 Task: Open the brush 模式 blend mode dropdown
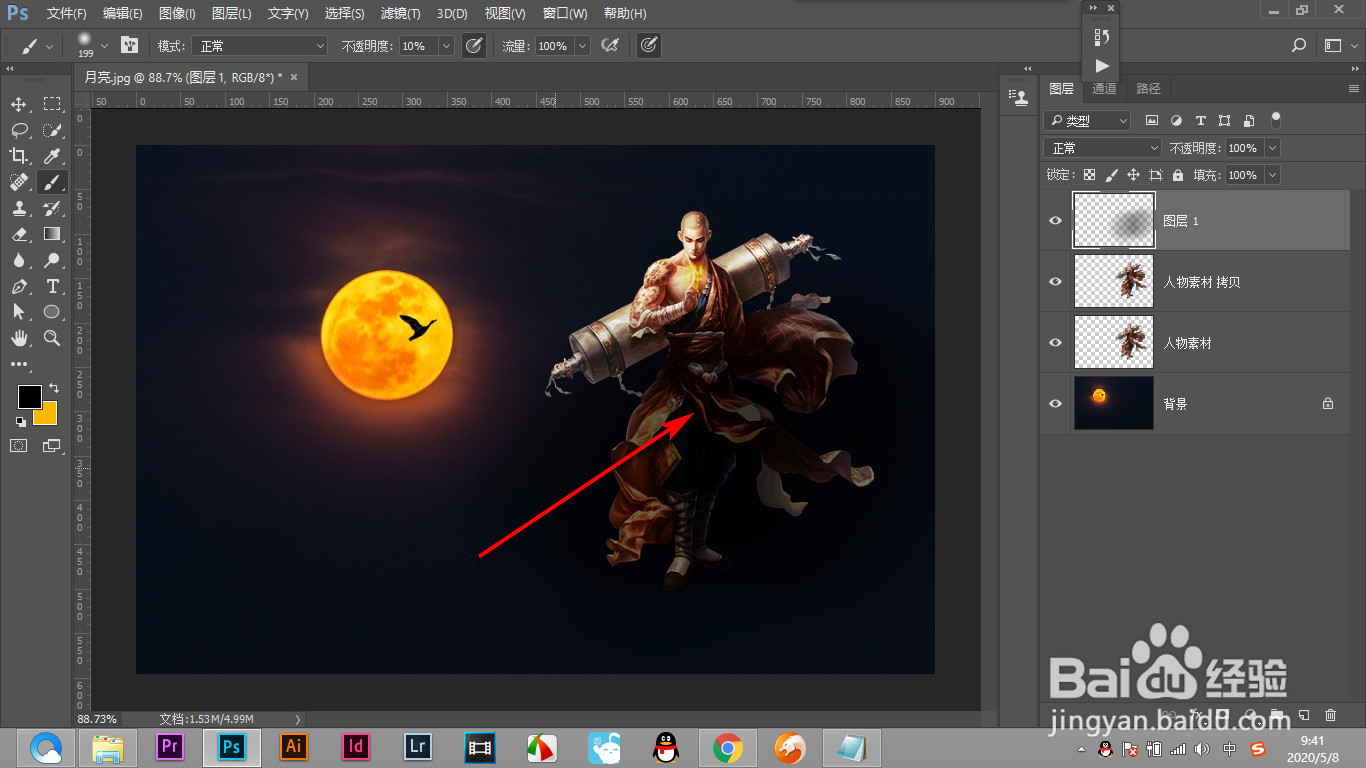click(261, 46)
